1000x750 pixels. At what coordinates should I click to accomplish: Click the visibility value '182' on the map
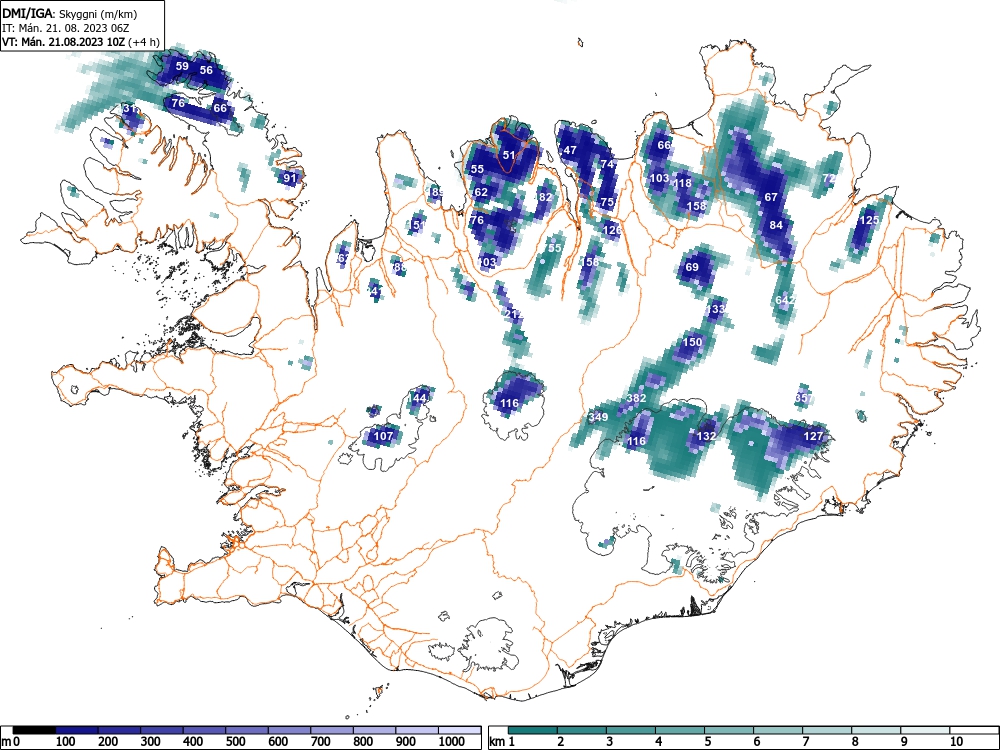543,197
